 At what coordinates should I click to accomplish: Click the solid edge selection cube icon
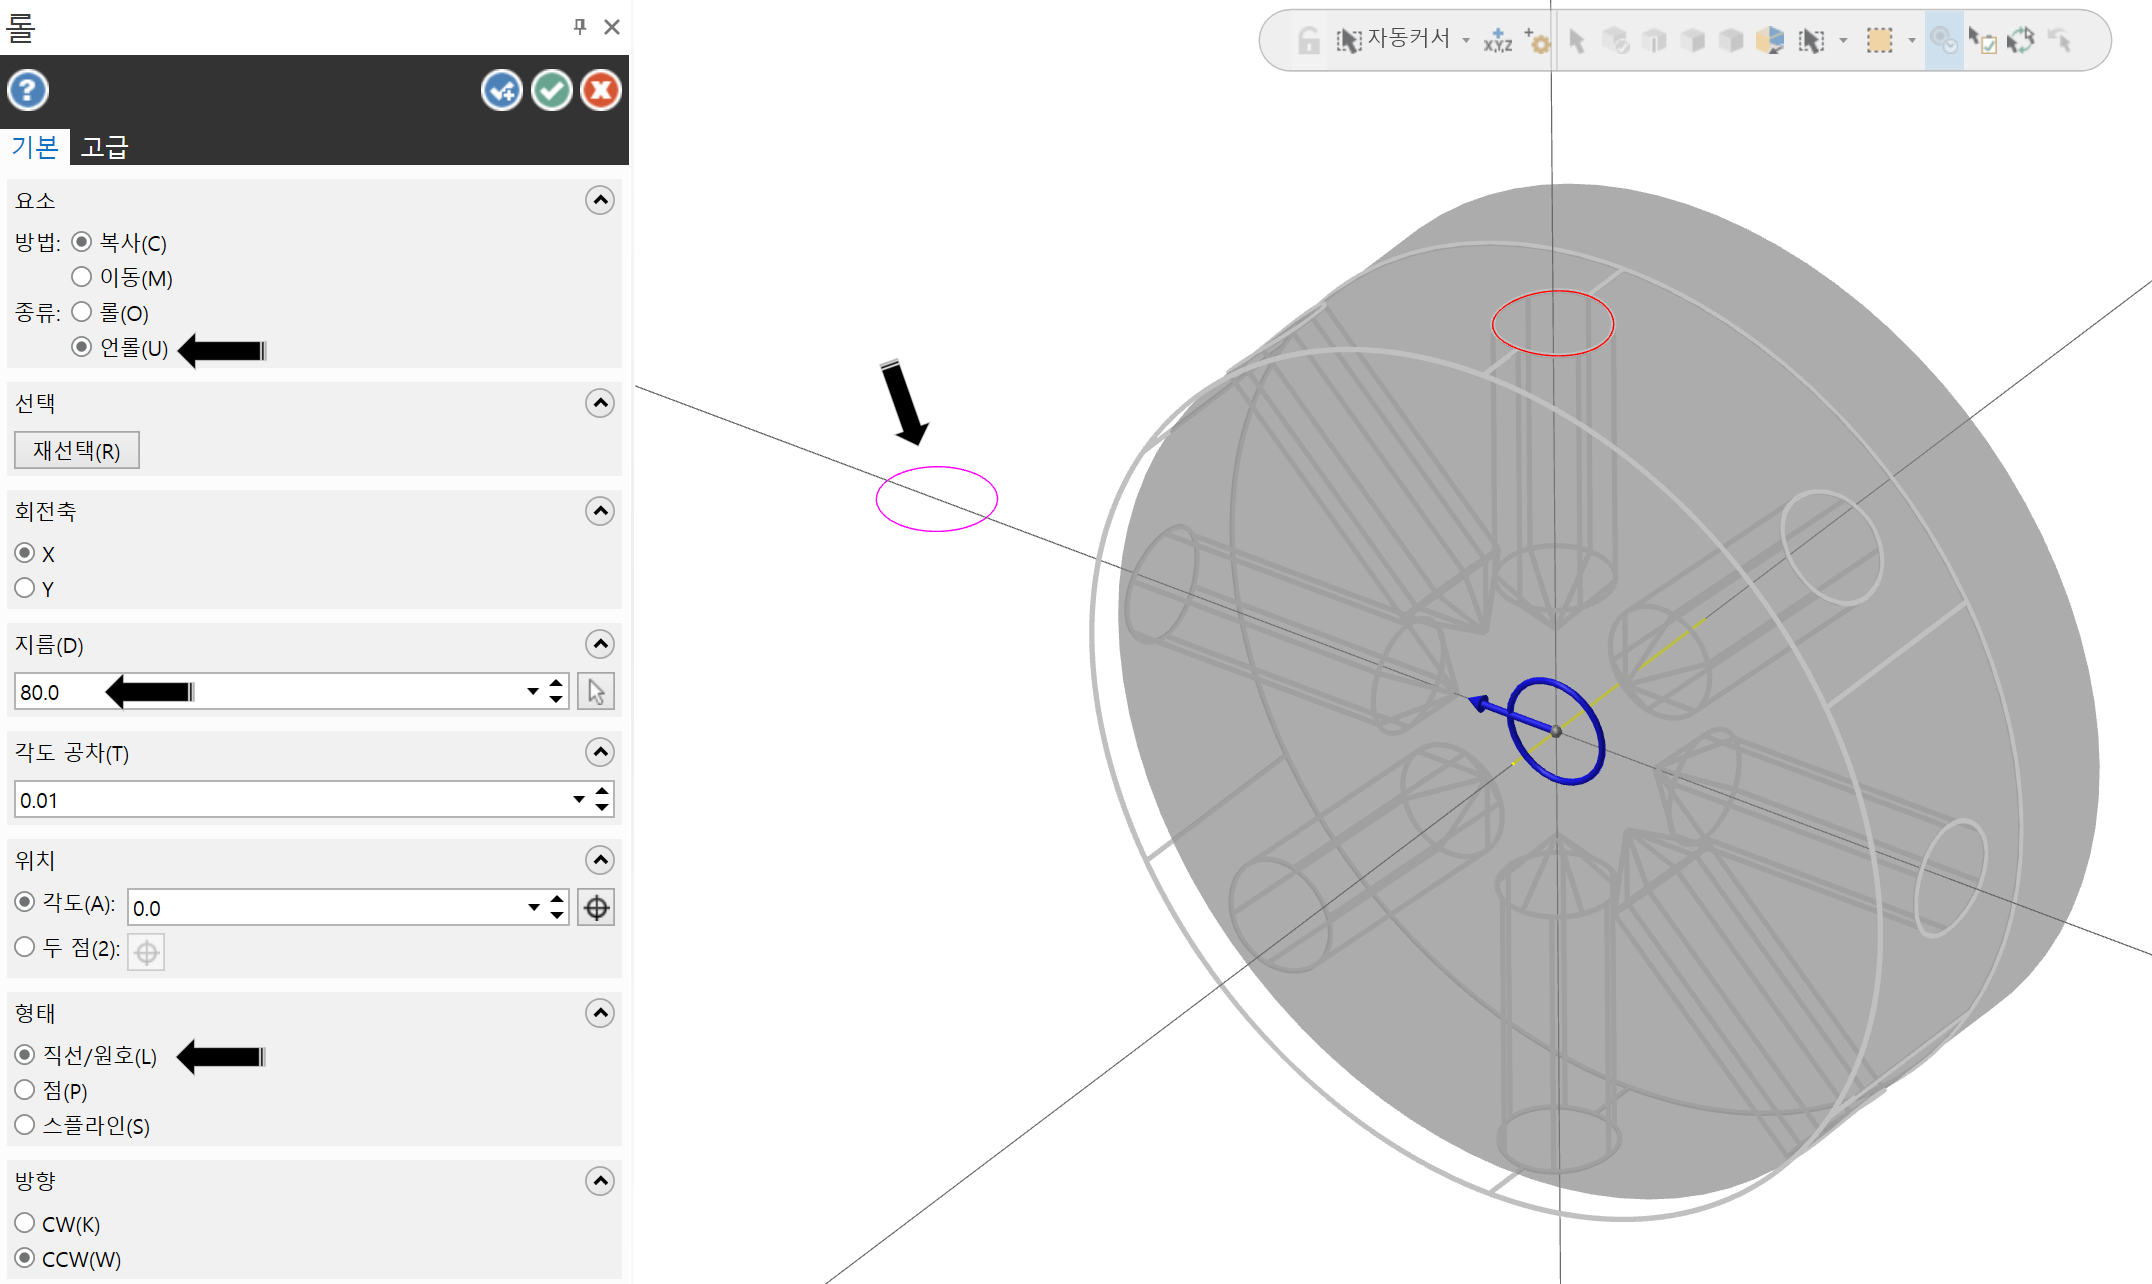(x=1654, y=41)
